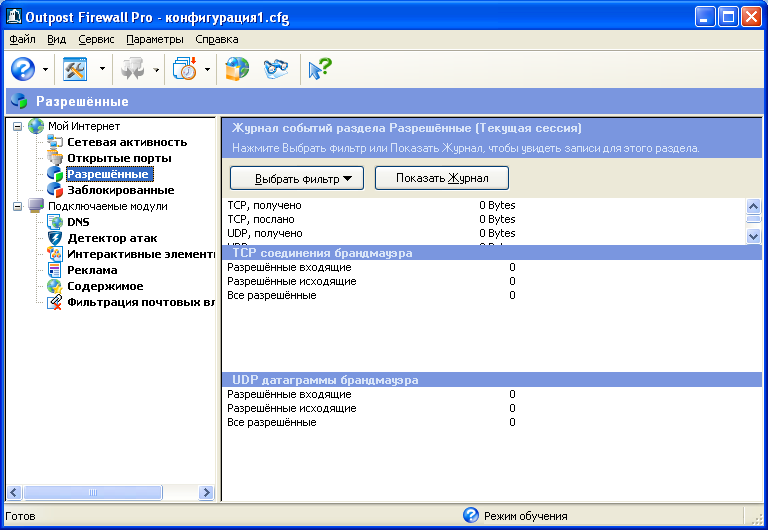This screenshot has width=768, height=530.
Task: Click the clock log-history toolbar icon
Action: [185, 69]
